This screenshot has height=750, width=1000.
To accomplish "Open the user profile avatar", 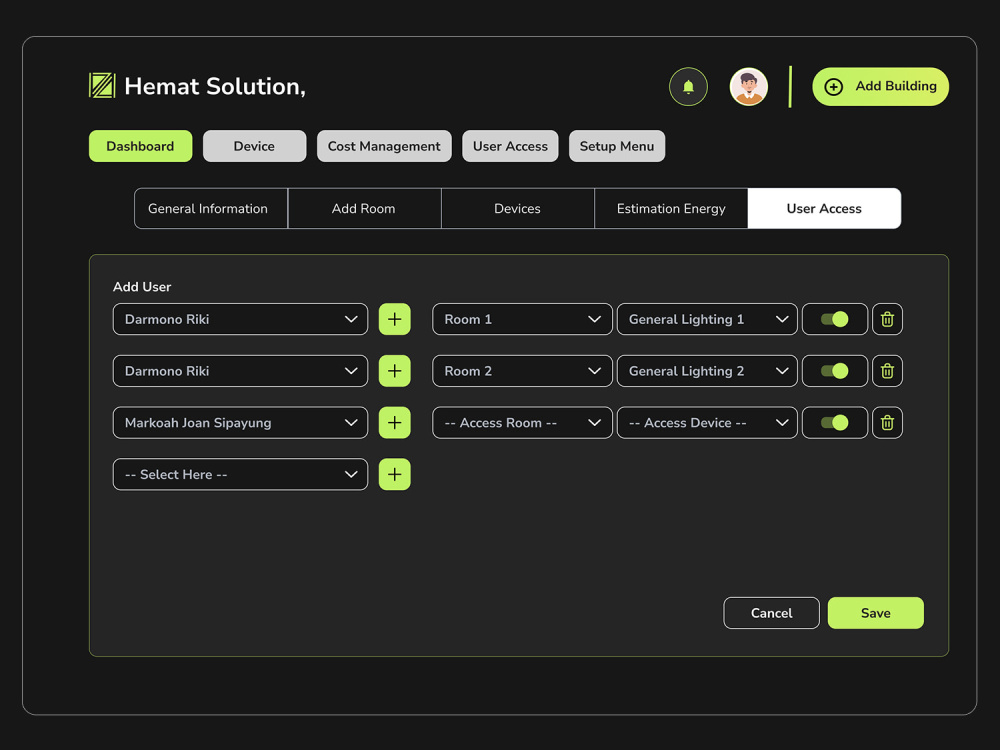I will click(x=749, y=87).
